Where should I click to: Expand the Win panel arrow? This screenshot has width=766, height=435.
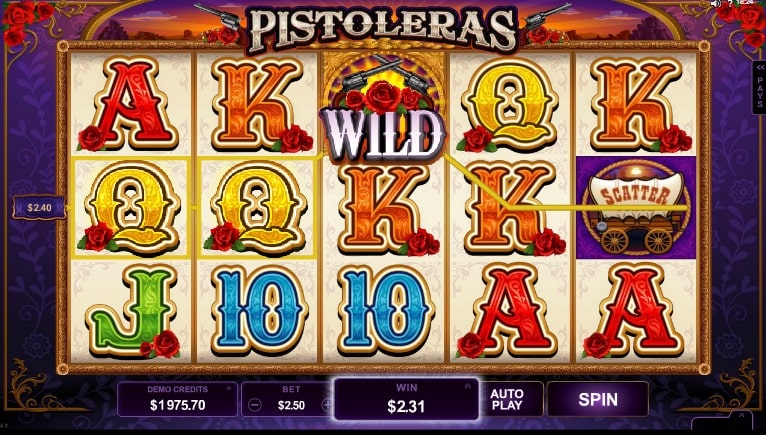pyautogui.click(x=467, y=386)
